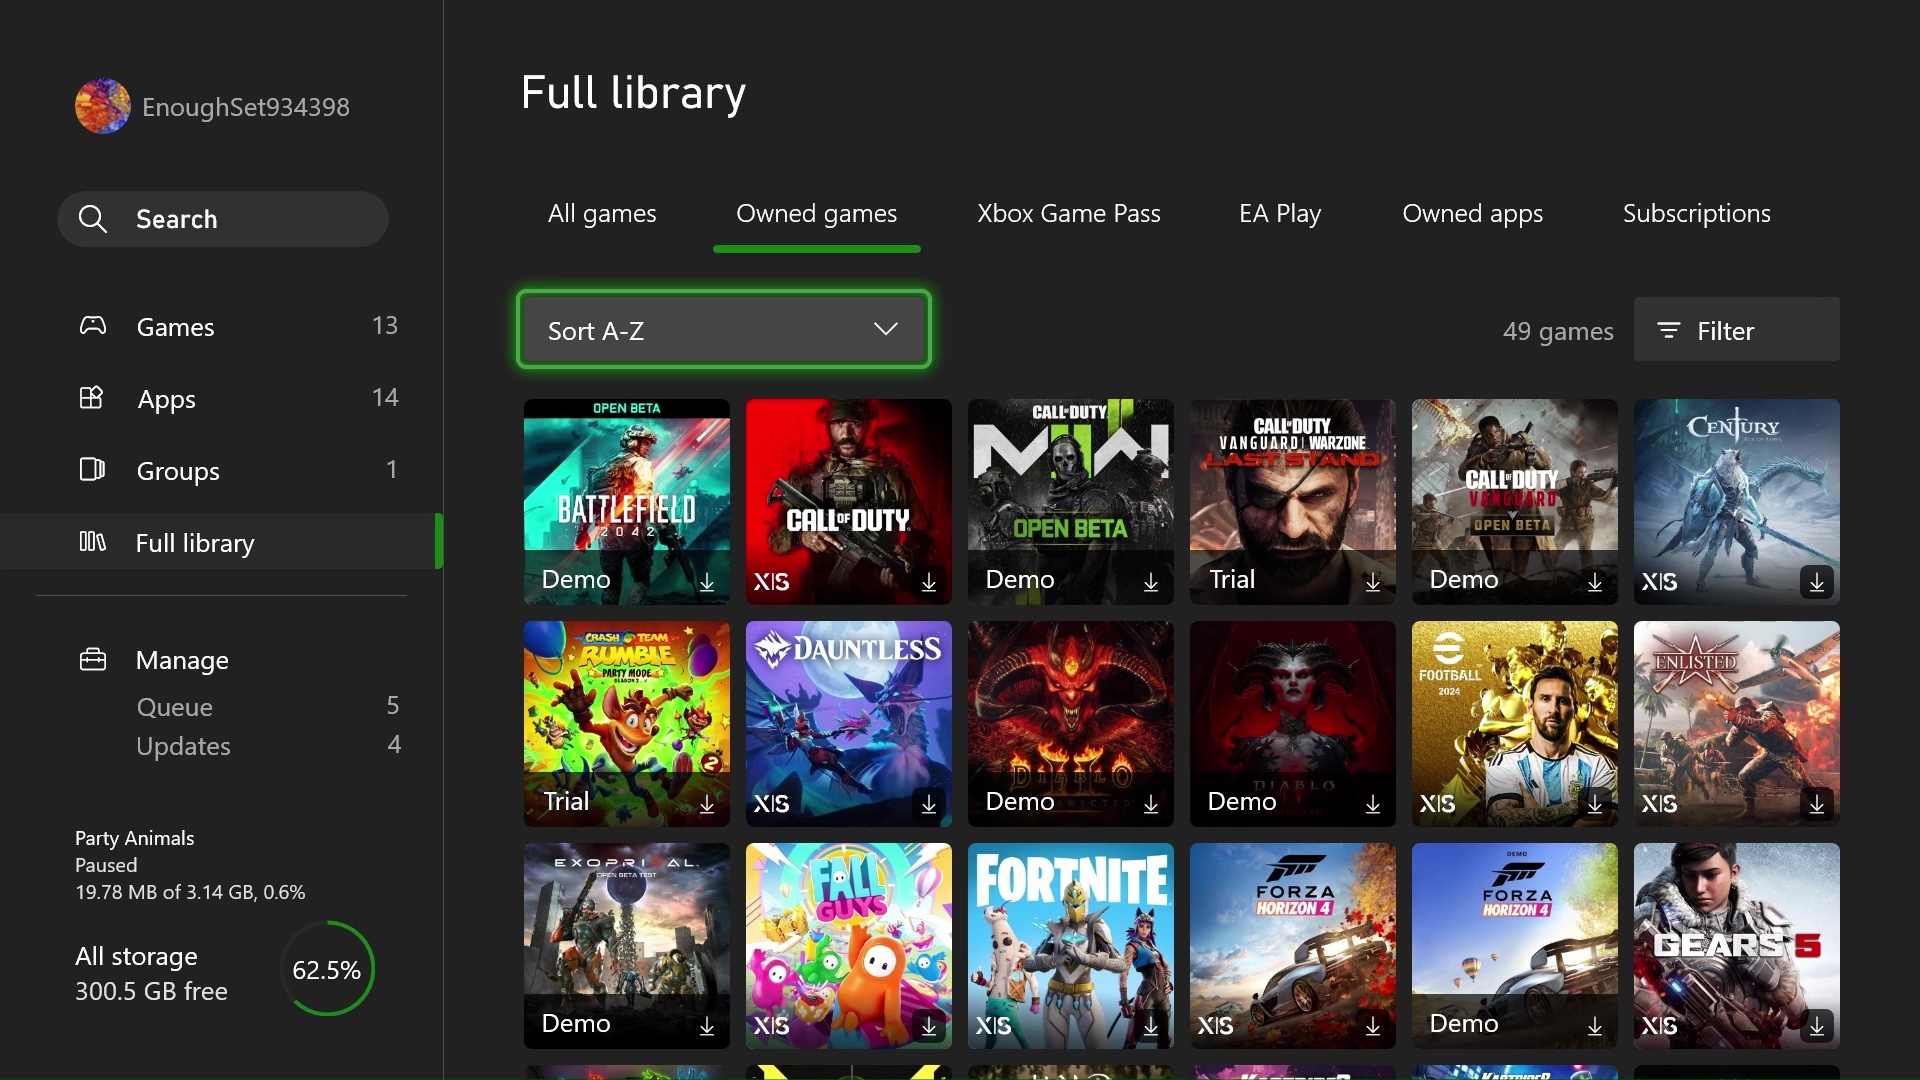
Task: Click the Groups icon
Action: pyautogui.click(x=92, y=470)
